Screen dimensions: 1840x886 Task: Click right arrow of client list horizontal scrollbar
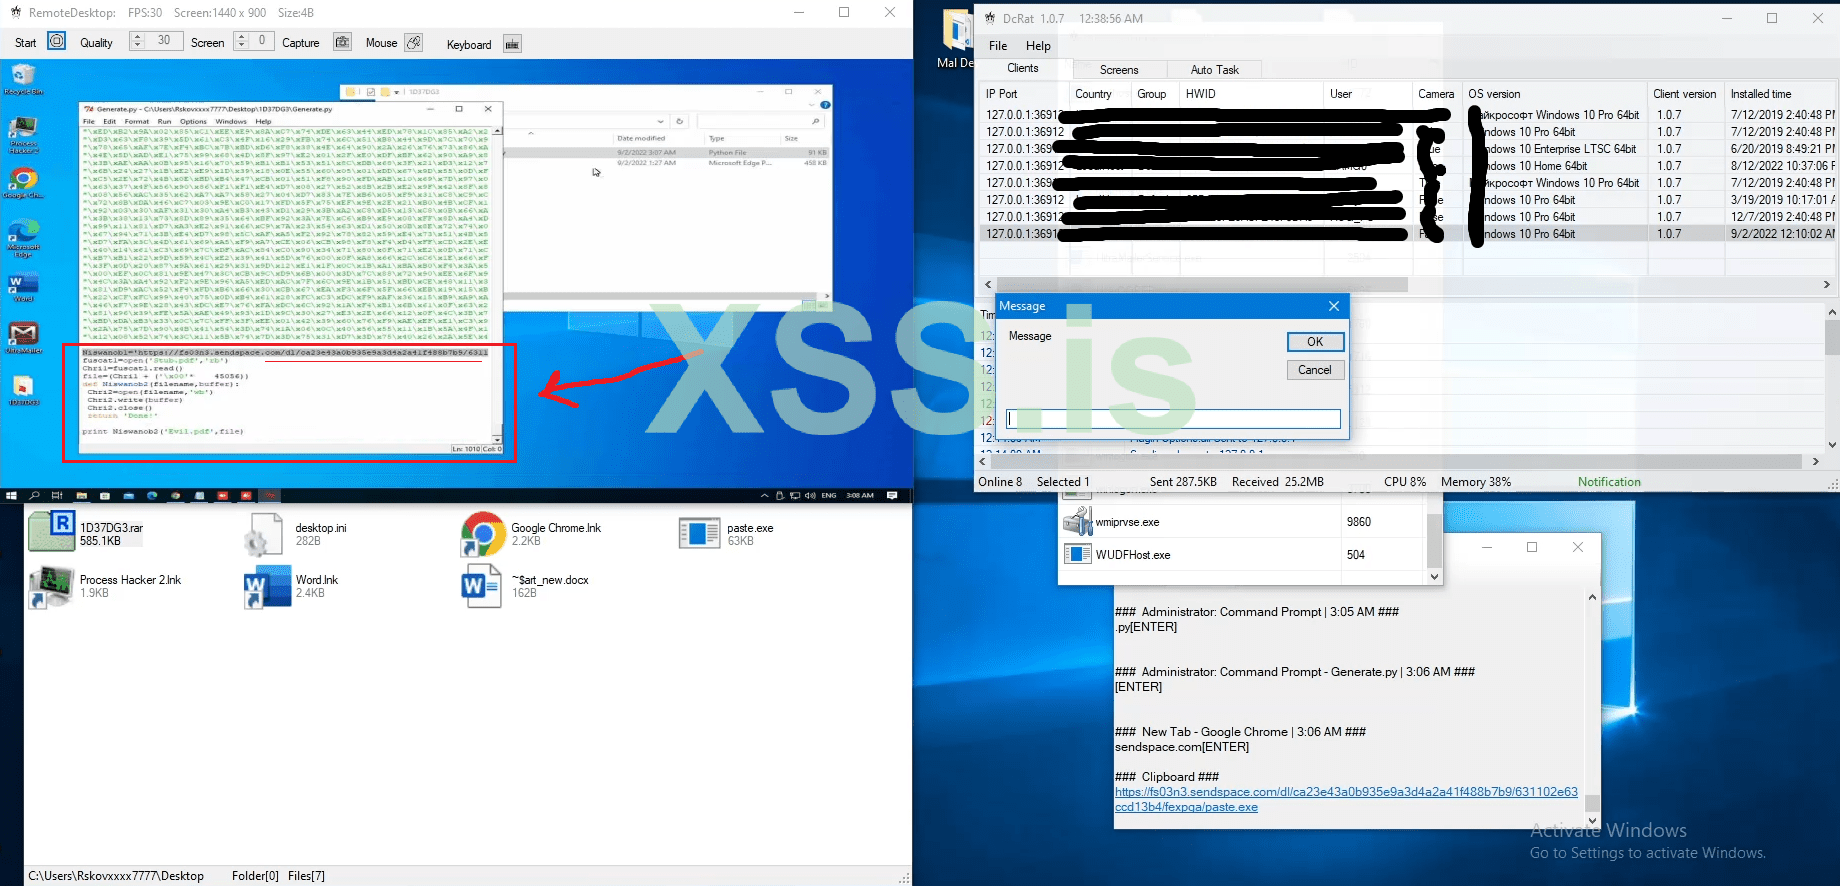pos(1826,285)
